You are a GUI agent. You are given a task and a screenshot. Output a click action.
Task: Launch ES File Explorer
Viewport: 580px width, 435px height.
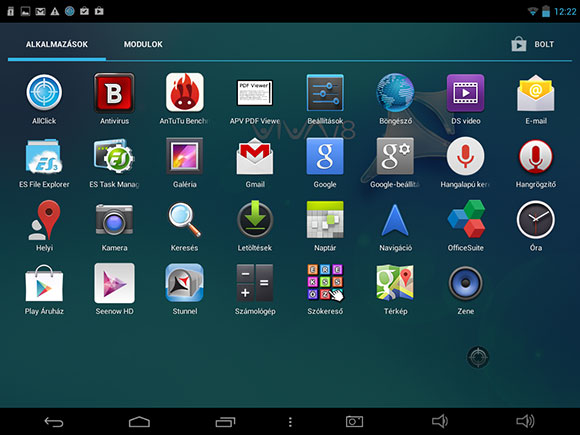tap(44, 156)
